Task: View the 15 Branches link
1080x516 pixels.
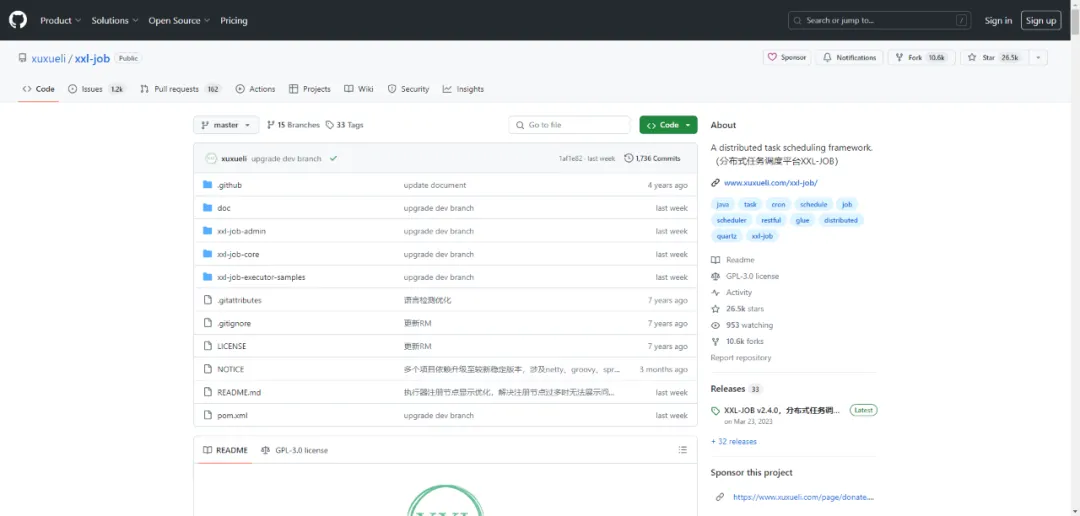Action: tap(293, 125)
